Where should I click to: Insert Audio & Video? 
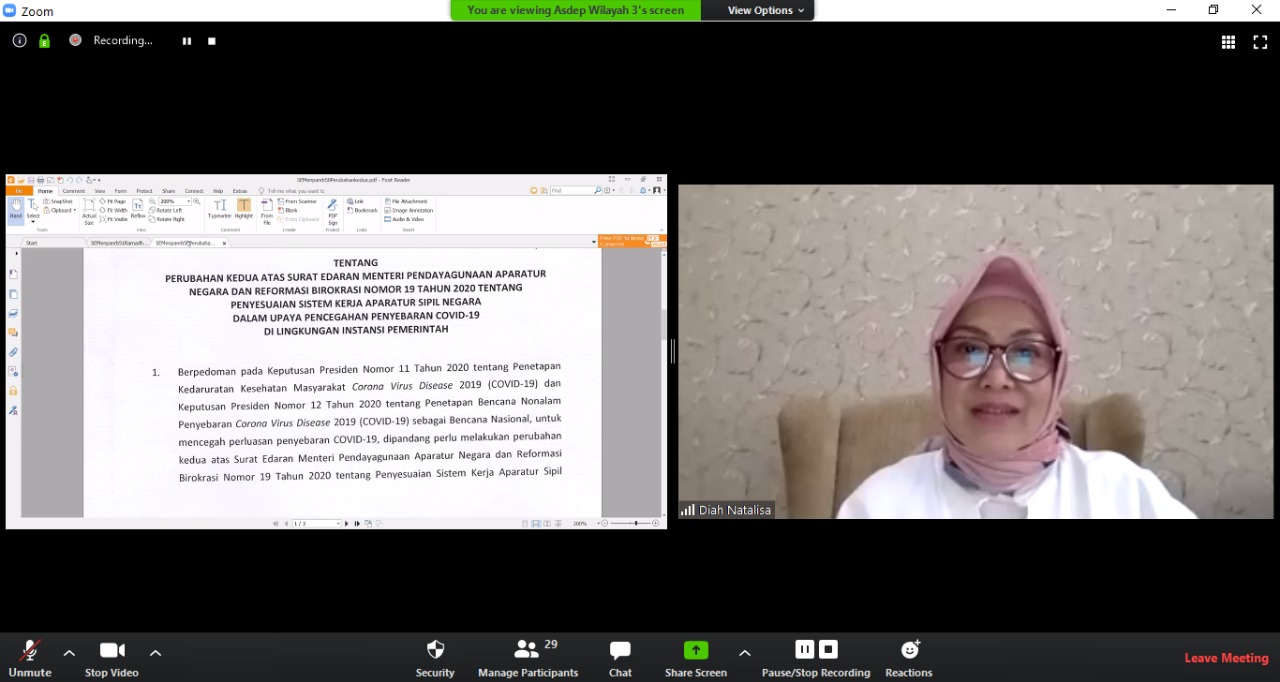click(405, 219)
